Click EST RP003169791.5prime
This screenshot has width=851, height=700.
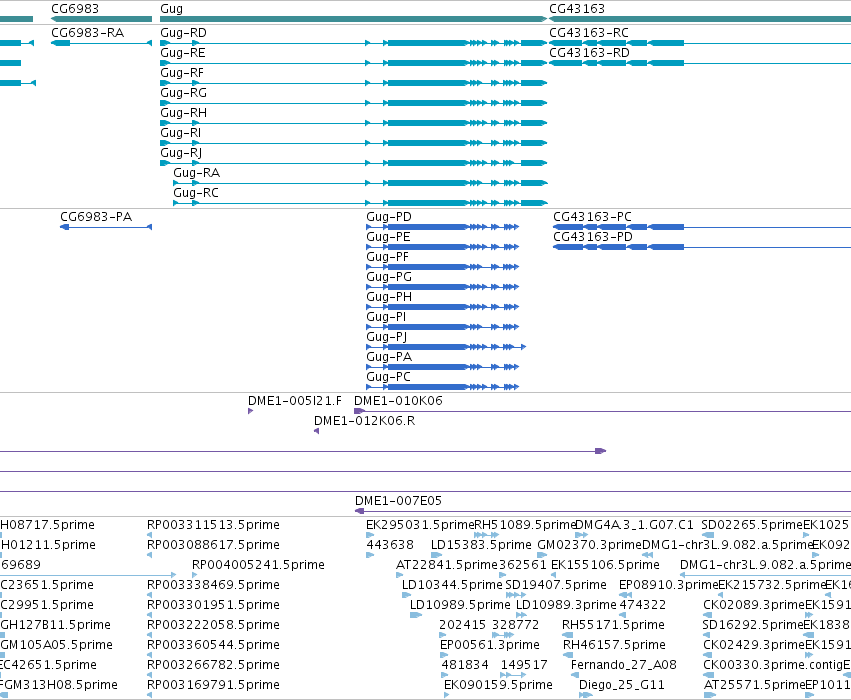click(x=213, y=685)
